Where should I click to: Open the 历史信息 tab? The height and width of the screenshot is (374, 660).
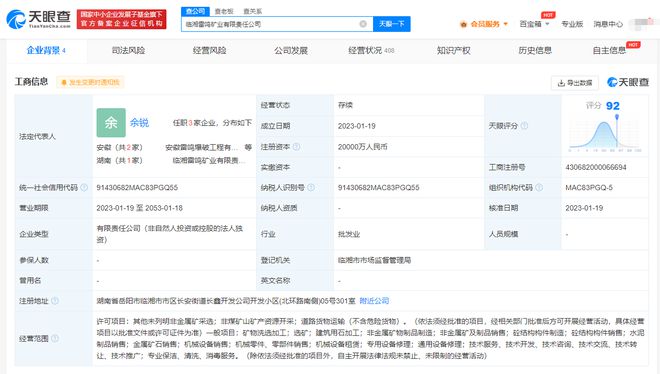pyautogui.click(x=535, y=50)
